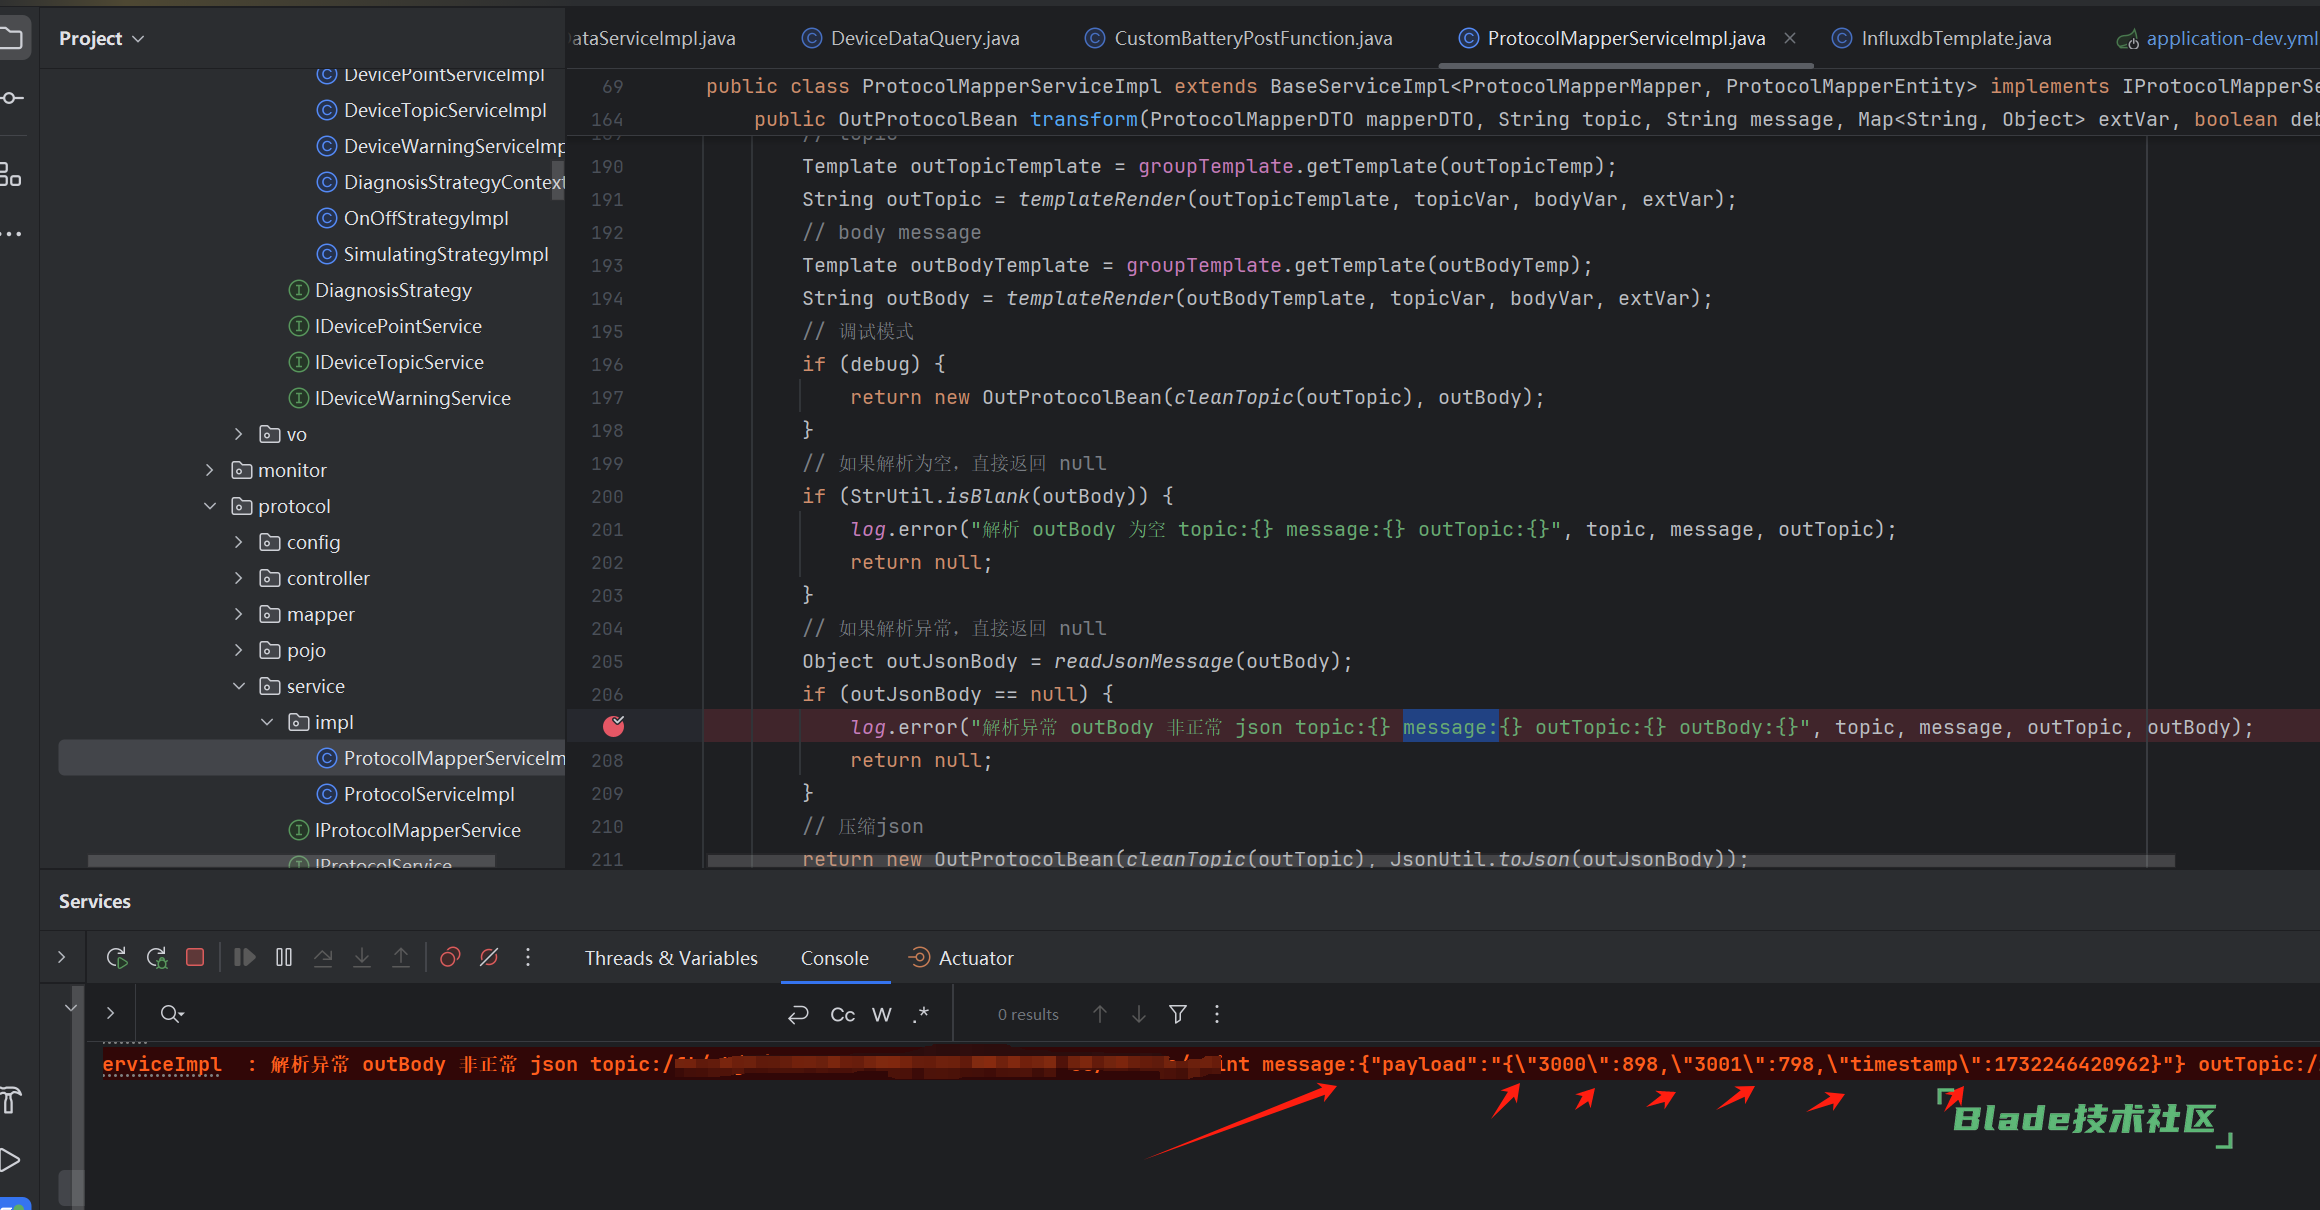The width and height of the screenshot is (2320, 1210).
Task: Open SimulatingStrategyImpl class
Action: [433, 254]
